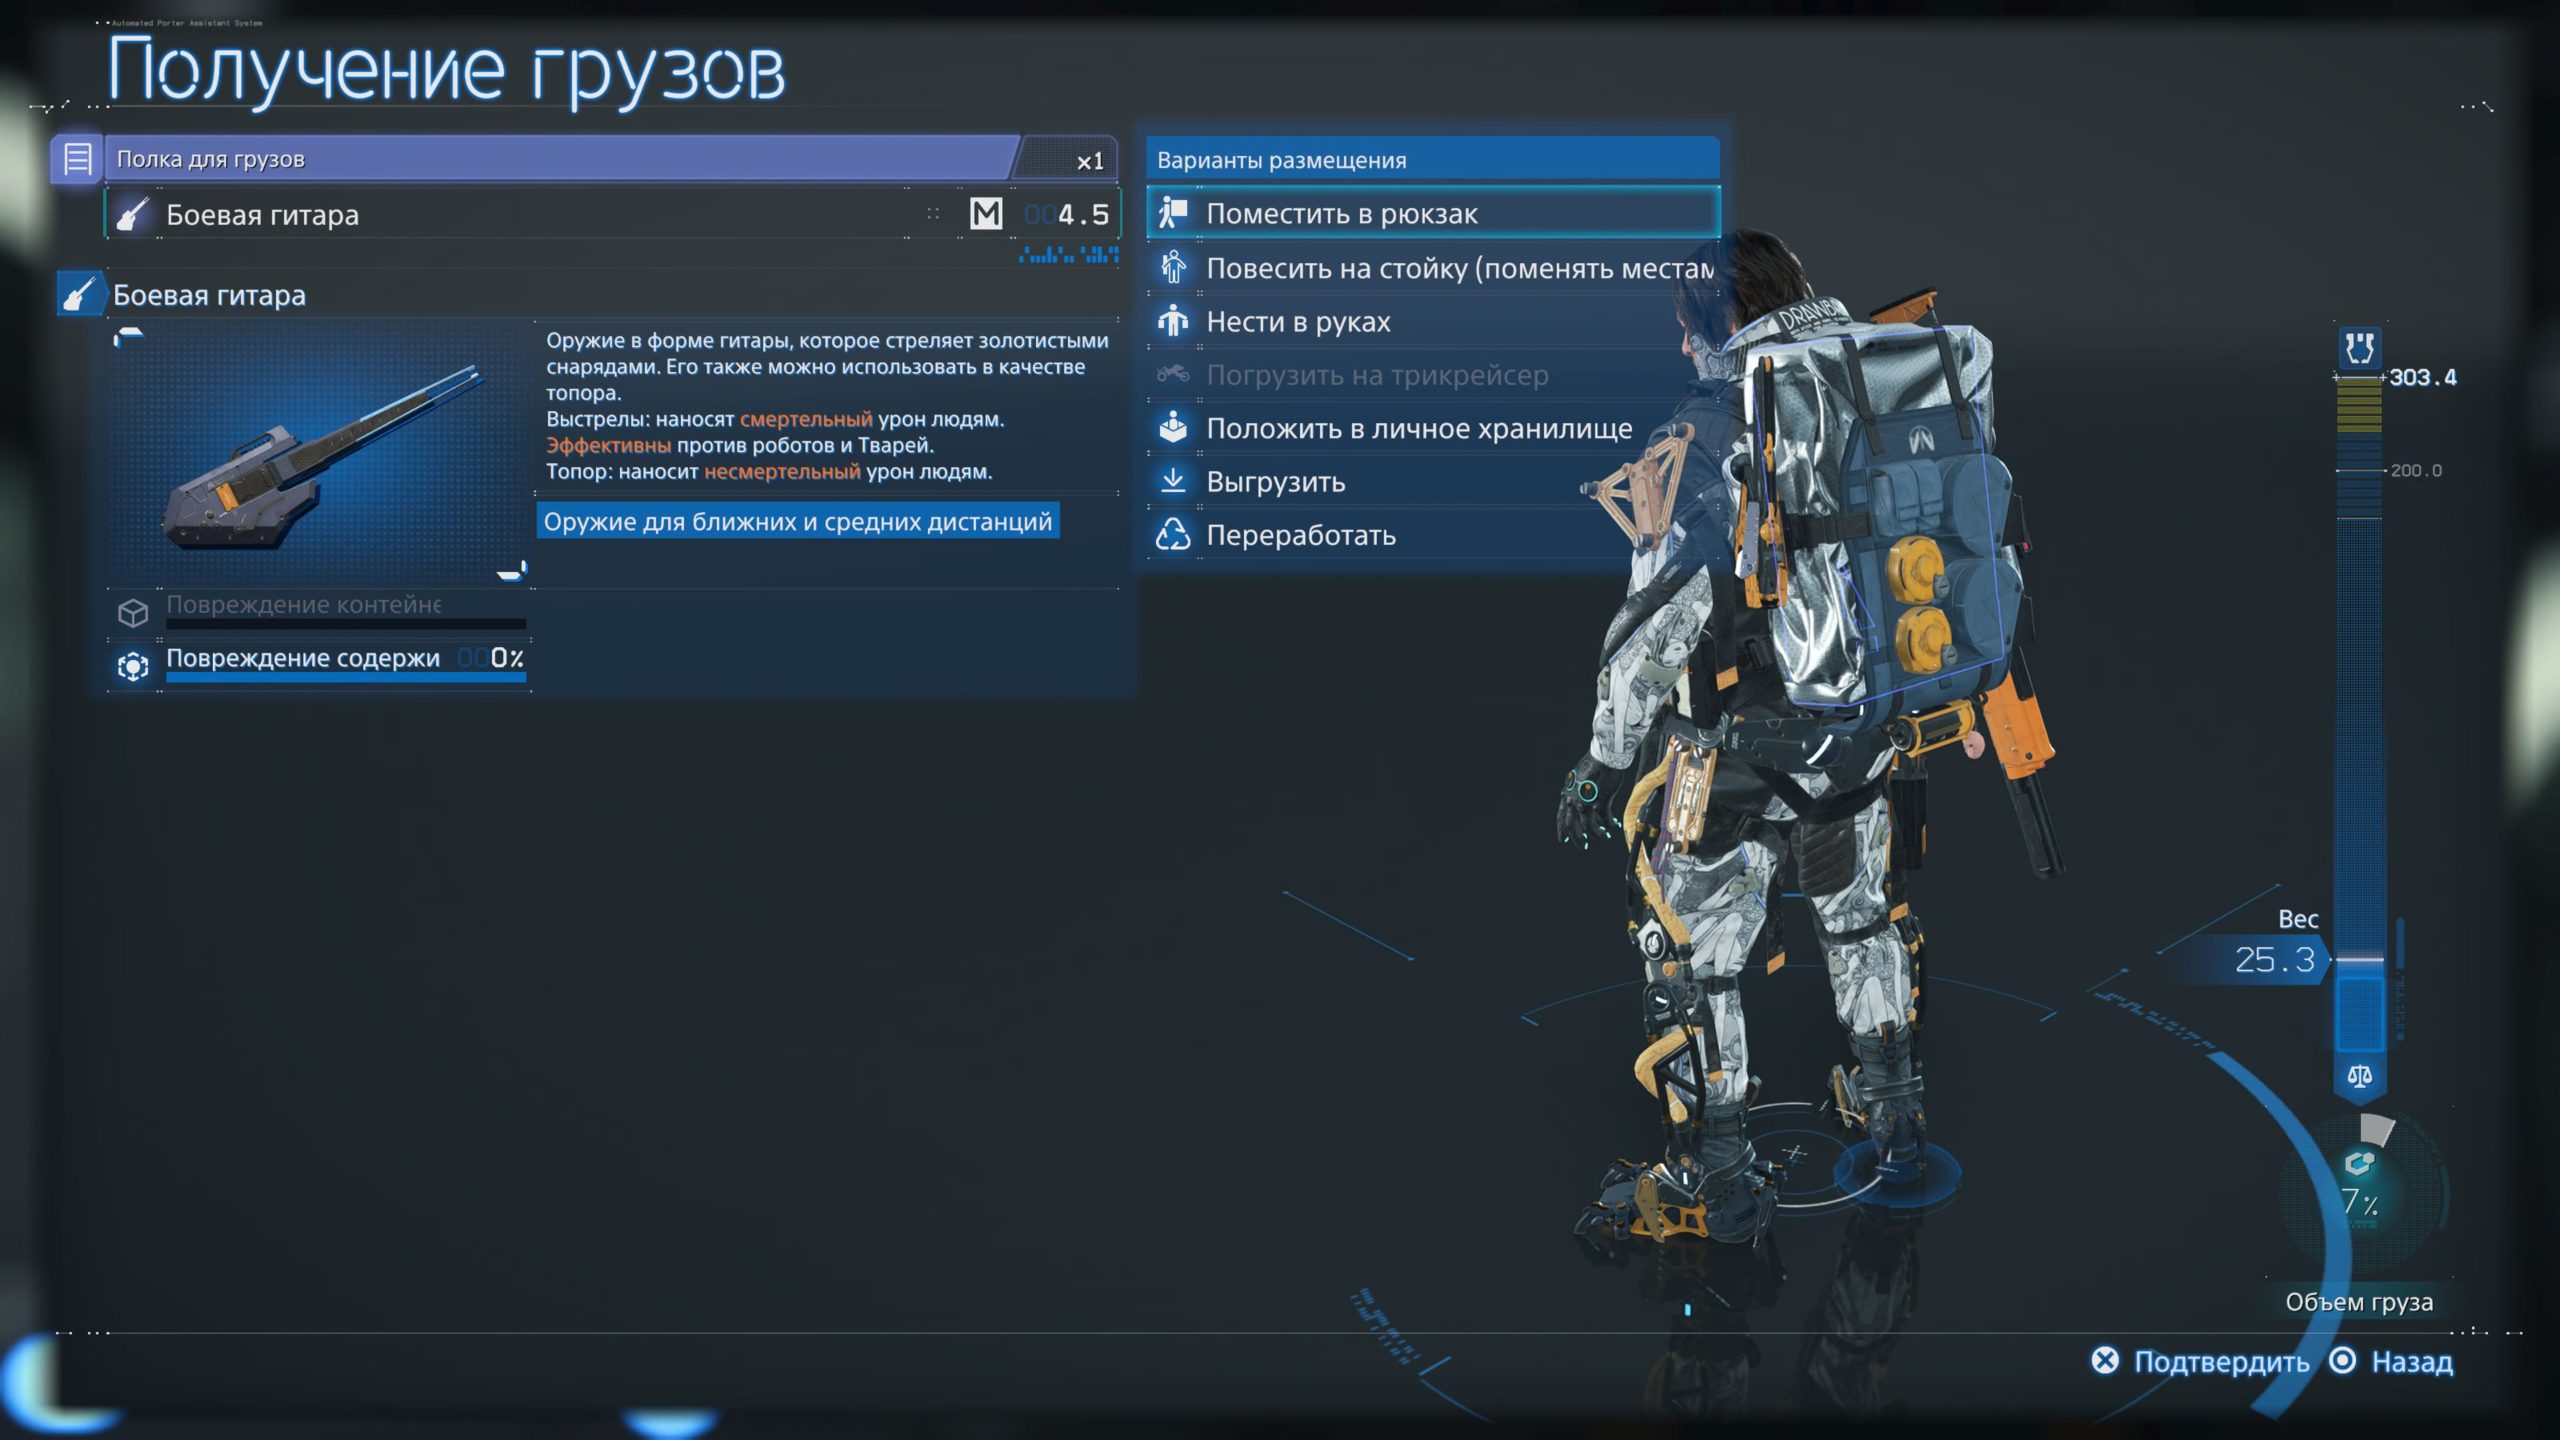Click the 'Оружие для ближних и средних дистанций' tag
The height and width of the screenshot is (1440, 2560).
point(798,521)
